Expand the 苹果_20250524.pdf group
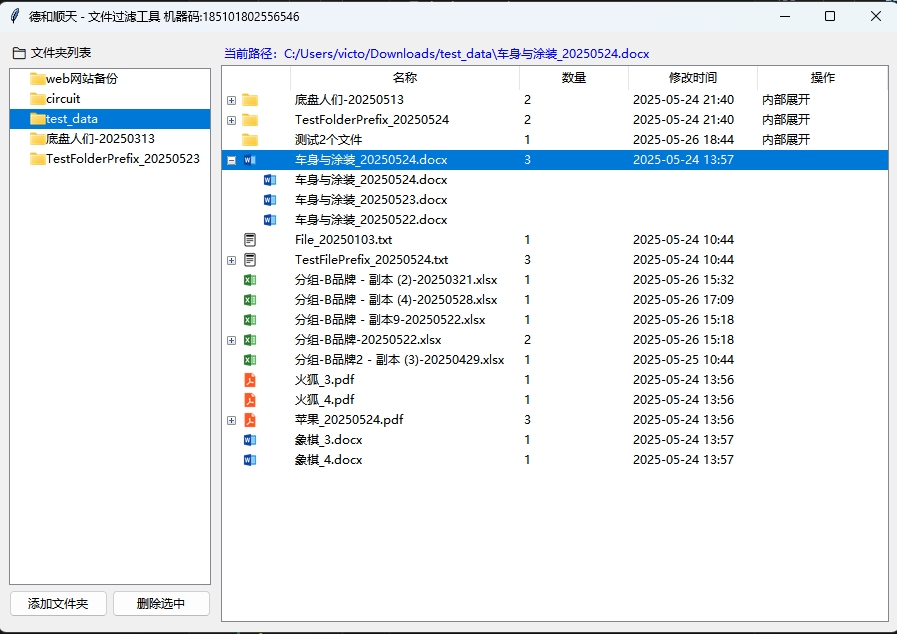The image size is (897, 634). [x=232, y=420]
